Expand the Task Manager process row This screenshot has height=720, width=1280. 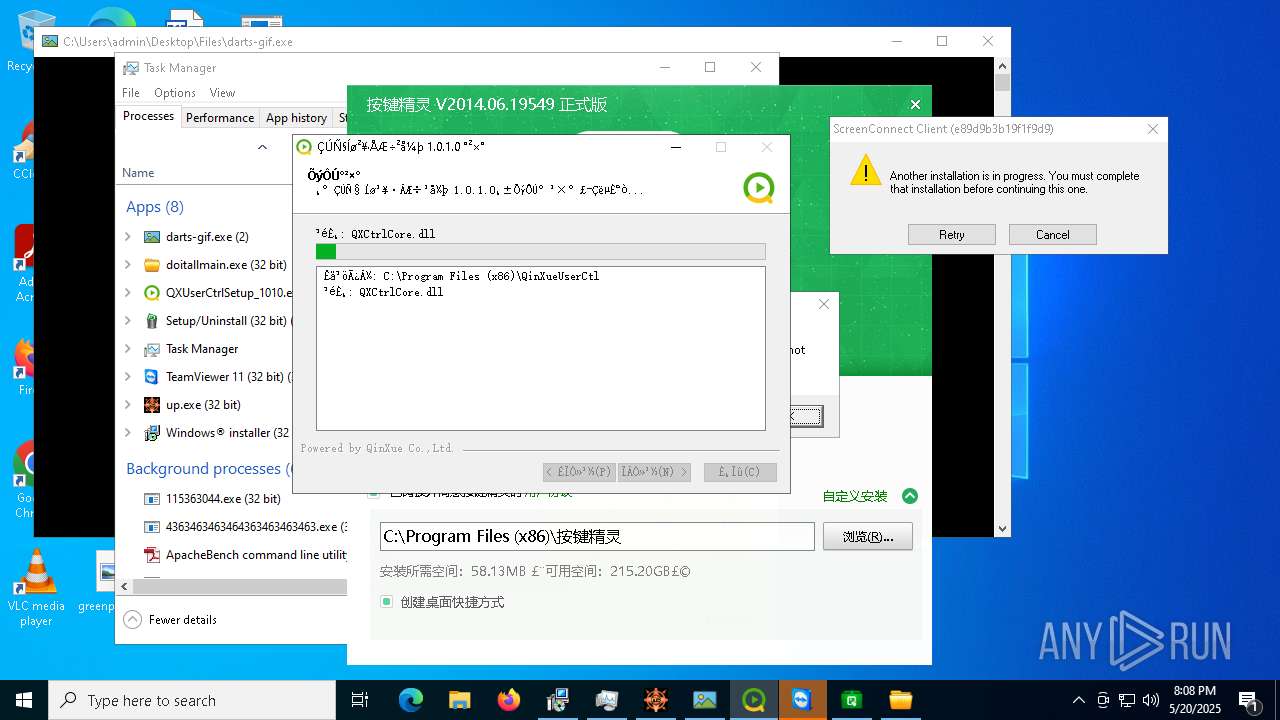128,349
